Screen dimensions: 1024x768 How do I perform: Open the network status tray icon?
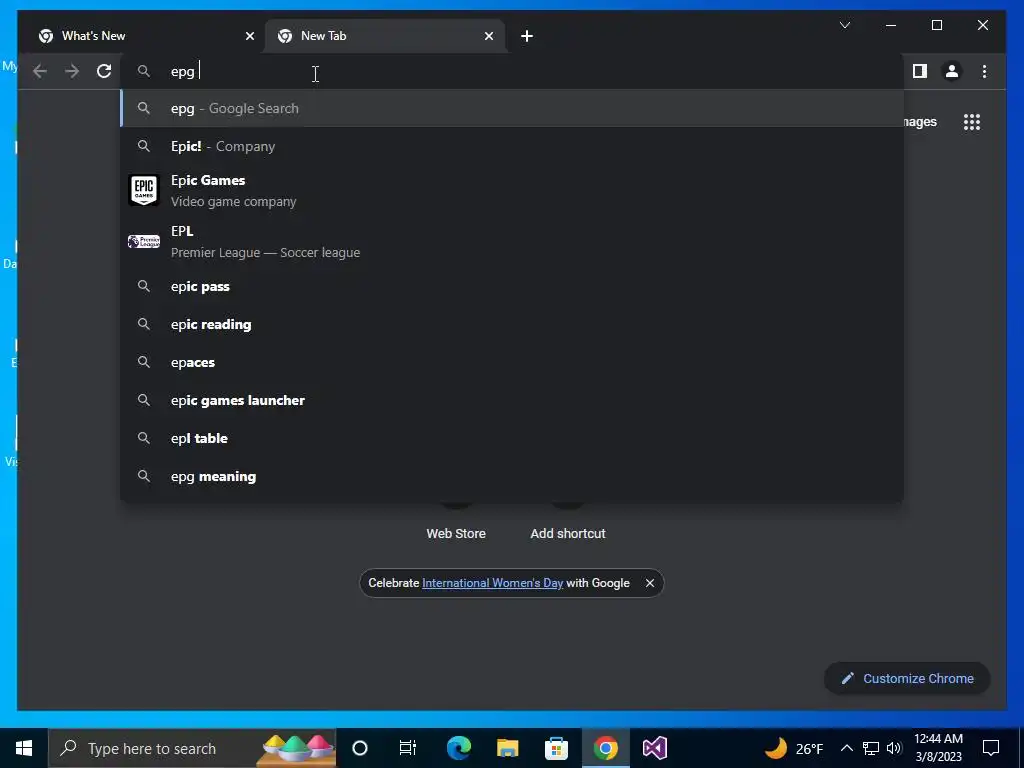871,748
